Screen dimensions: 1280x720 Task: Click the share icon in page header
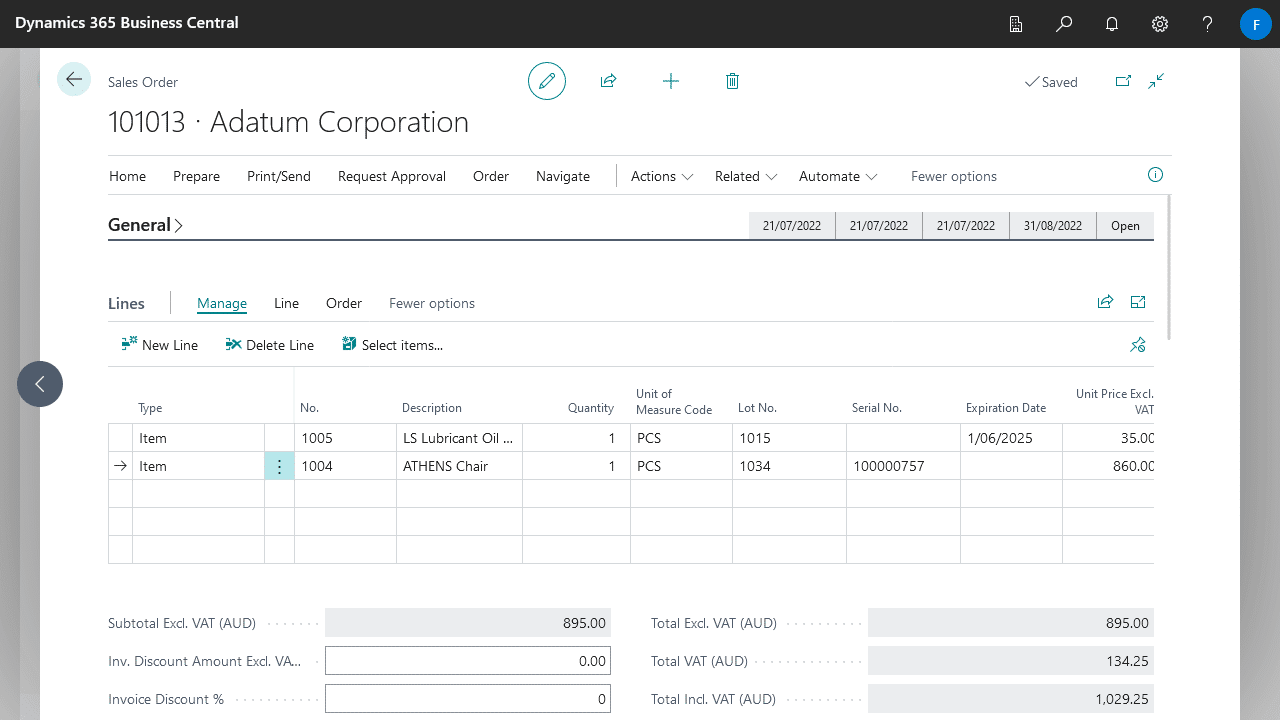coord(608,81)
